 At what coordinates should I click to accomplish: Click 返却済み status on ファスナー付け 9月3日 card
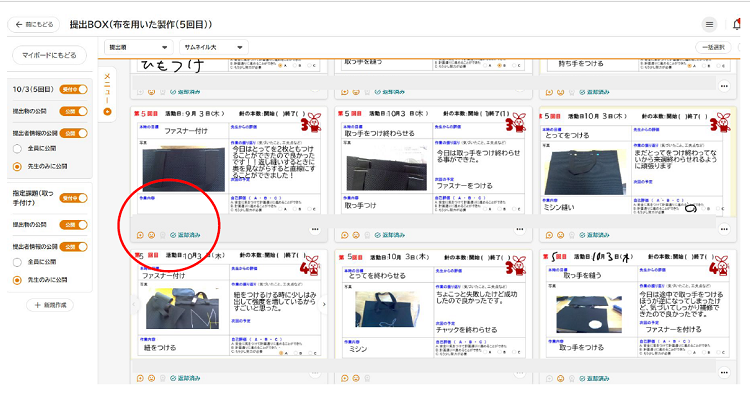(186, 235)
